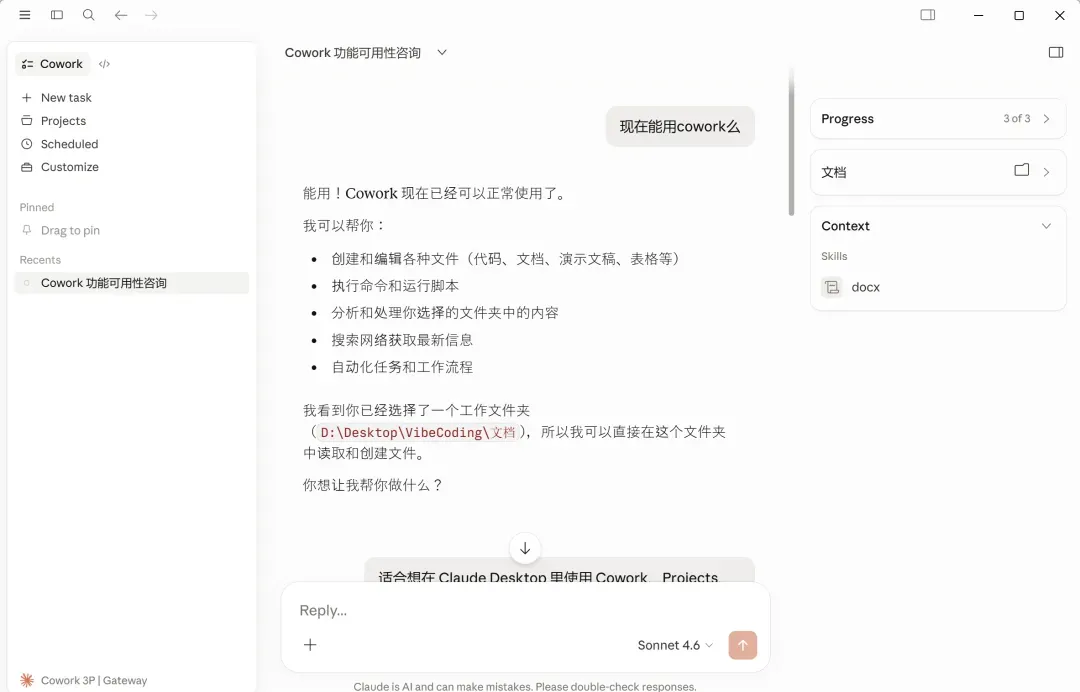Screen dimensions: 1080x692
Task: Open the Cowork 3P | Gateway account
Action: pyautogui.click(x=84, y=680)
